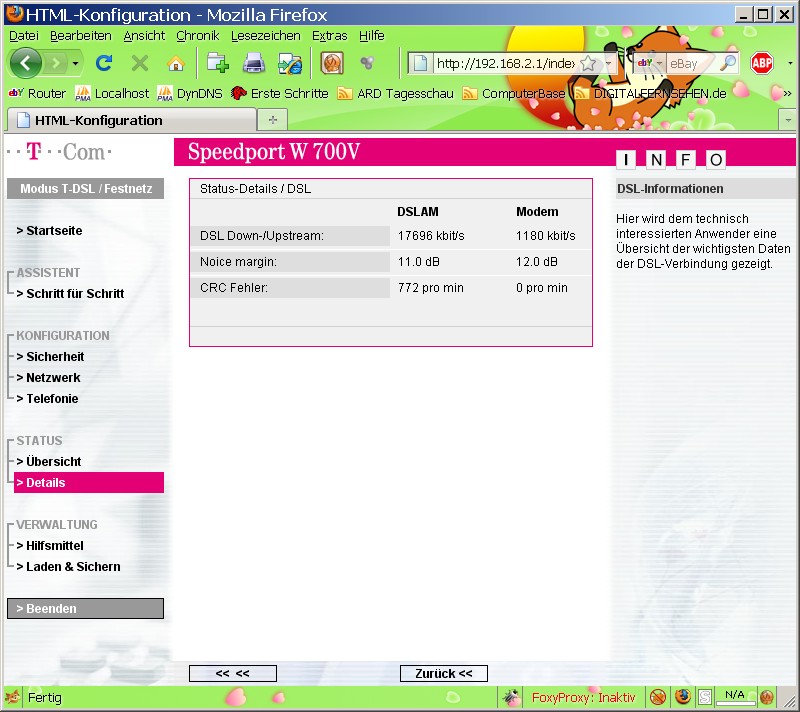Click the magnifier search icon

(x=728, y=63)
